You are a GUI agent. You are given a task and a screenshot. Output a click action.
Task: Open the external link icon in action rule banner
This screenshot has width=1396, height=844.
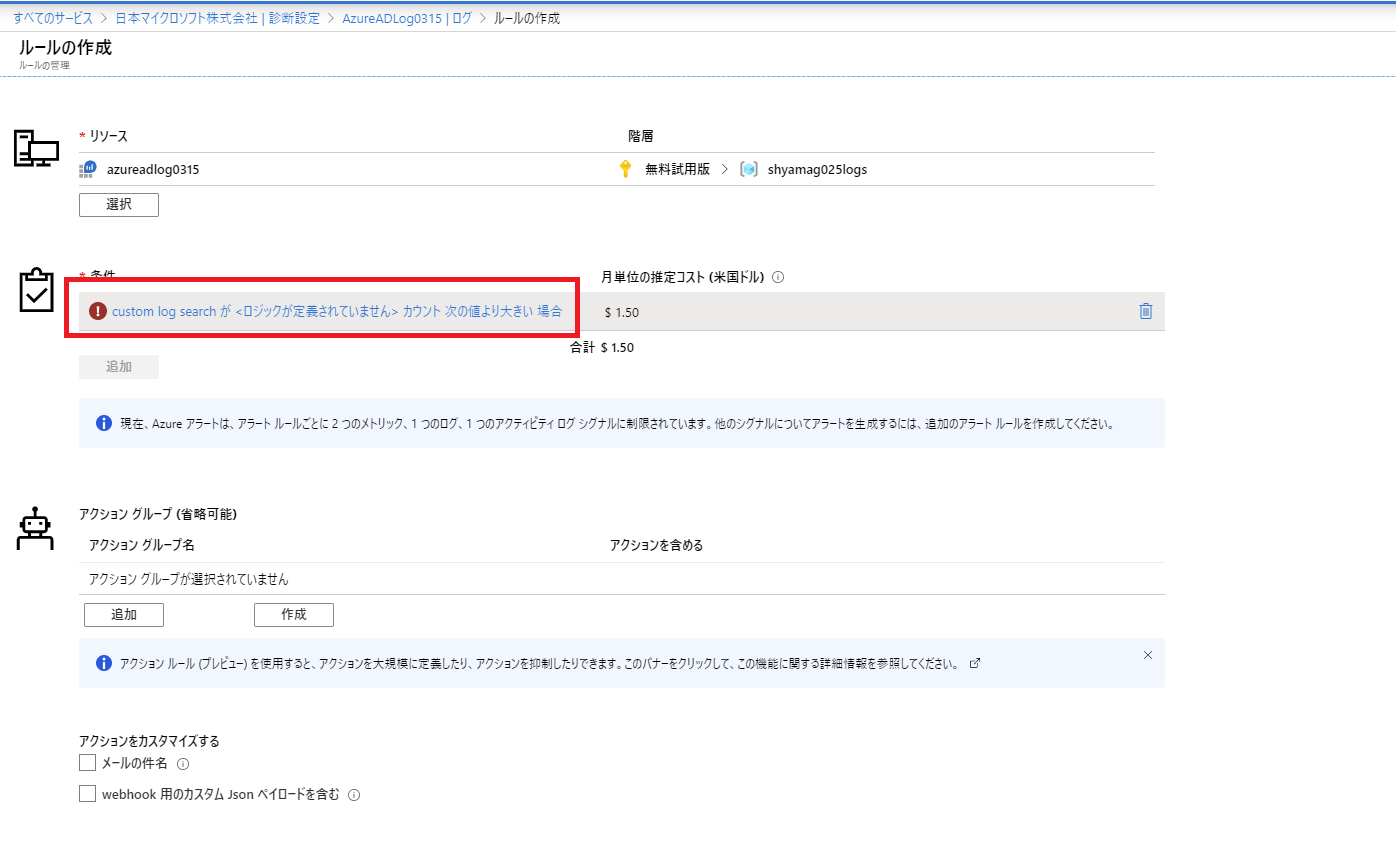[976, 663]
